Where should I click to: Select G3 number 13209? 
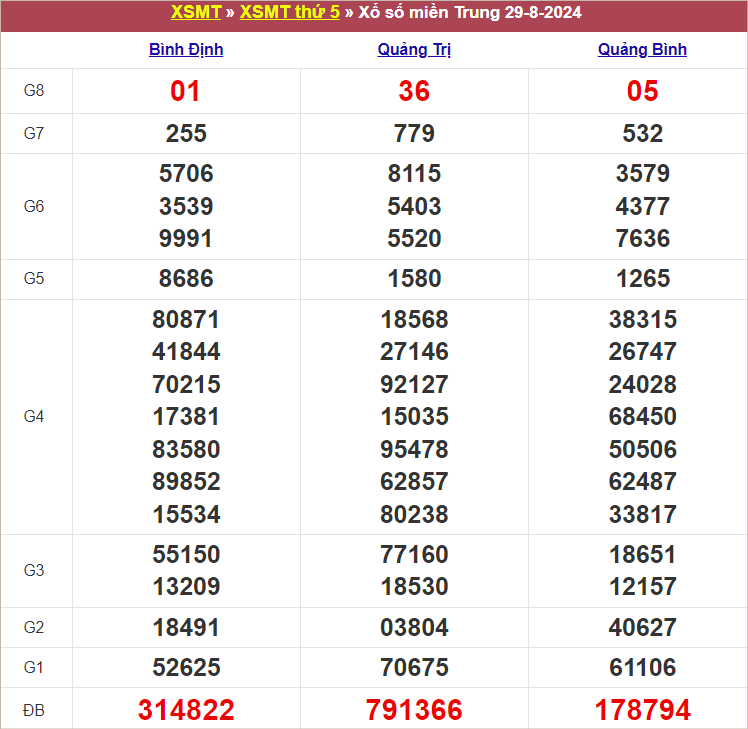186,587
